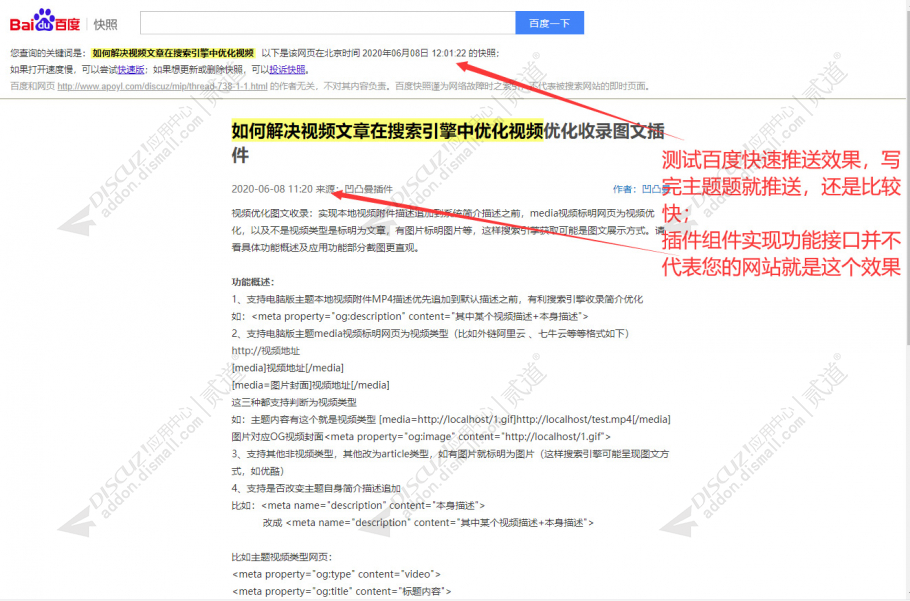The width and height of the screenshot is (910, 601).
Task: Click the meta name description 本身描述 line
Action: (358, 505)
